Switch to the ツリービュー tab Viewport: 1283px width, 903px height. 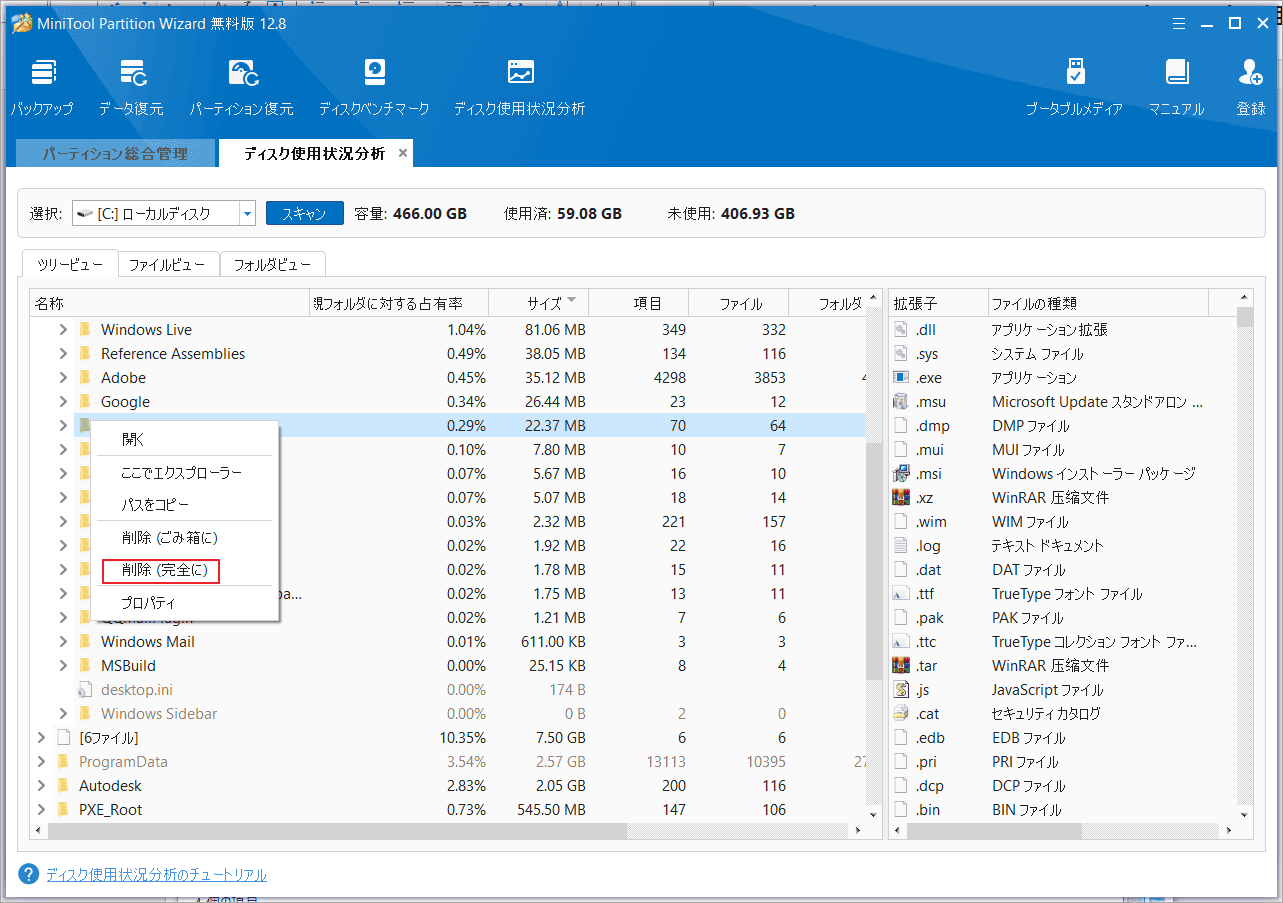pyautogui.click(x=69, y=264)
